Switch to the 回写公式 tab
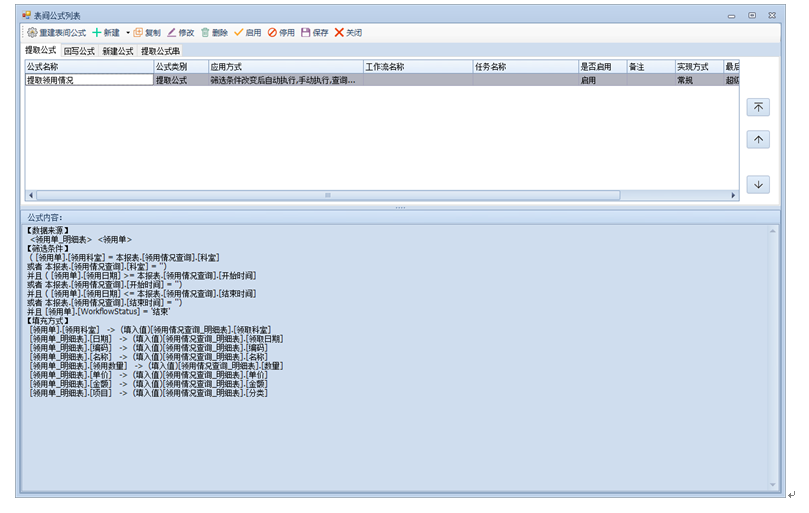Viewport: 809px width, 513px height. pyautogui.click(x=79, y=51)
